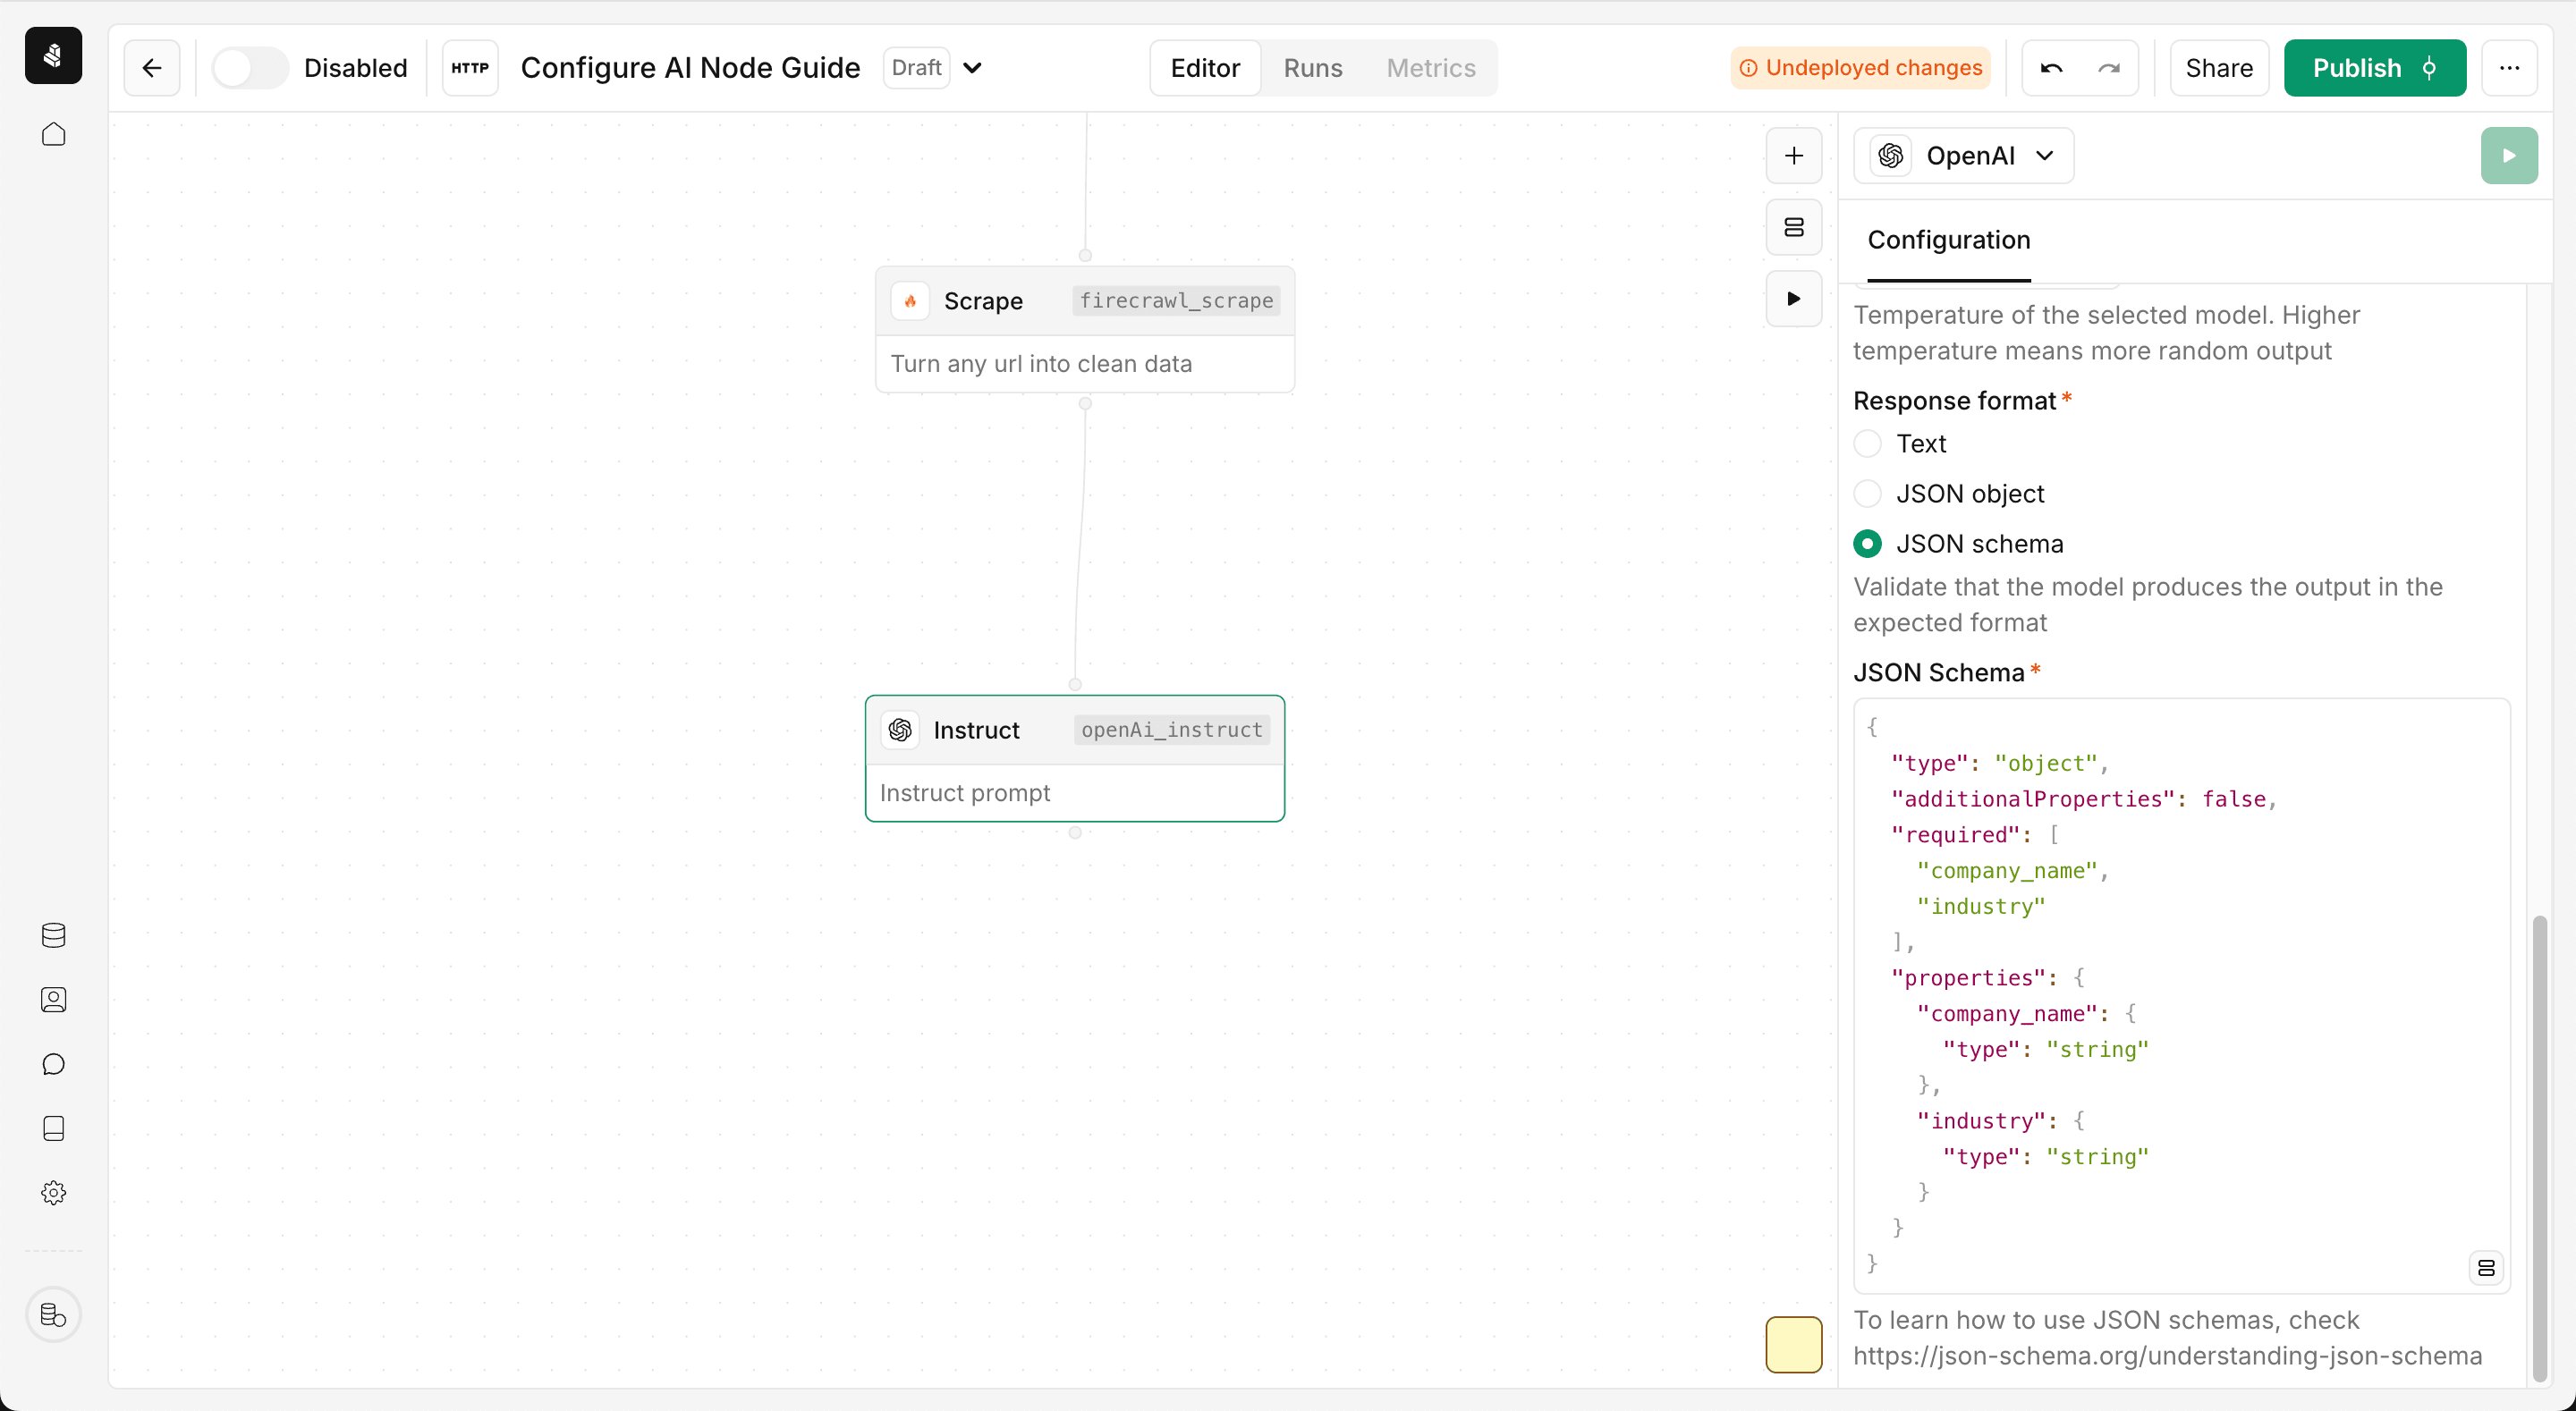2576x1411 pixels.
Task: Add a node with the plus button
Action: pyautogui.click(x=1793, y=155)
